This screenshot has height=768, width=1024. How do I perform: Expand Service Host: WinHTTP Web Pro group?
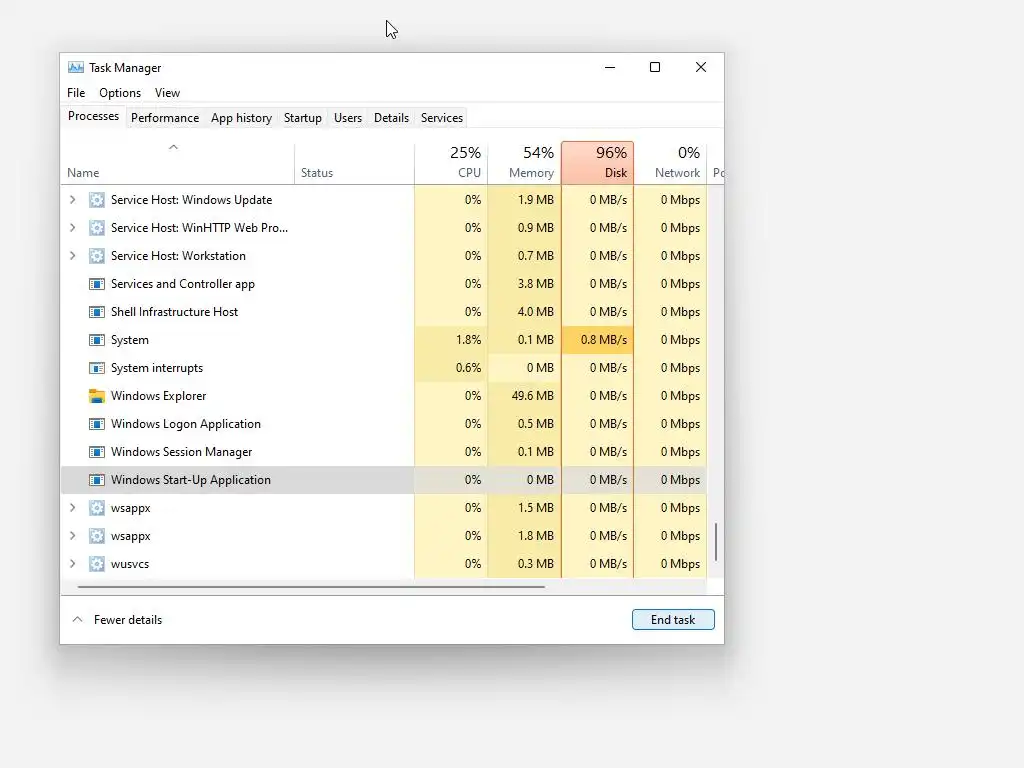(x=72, y=228)
